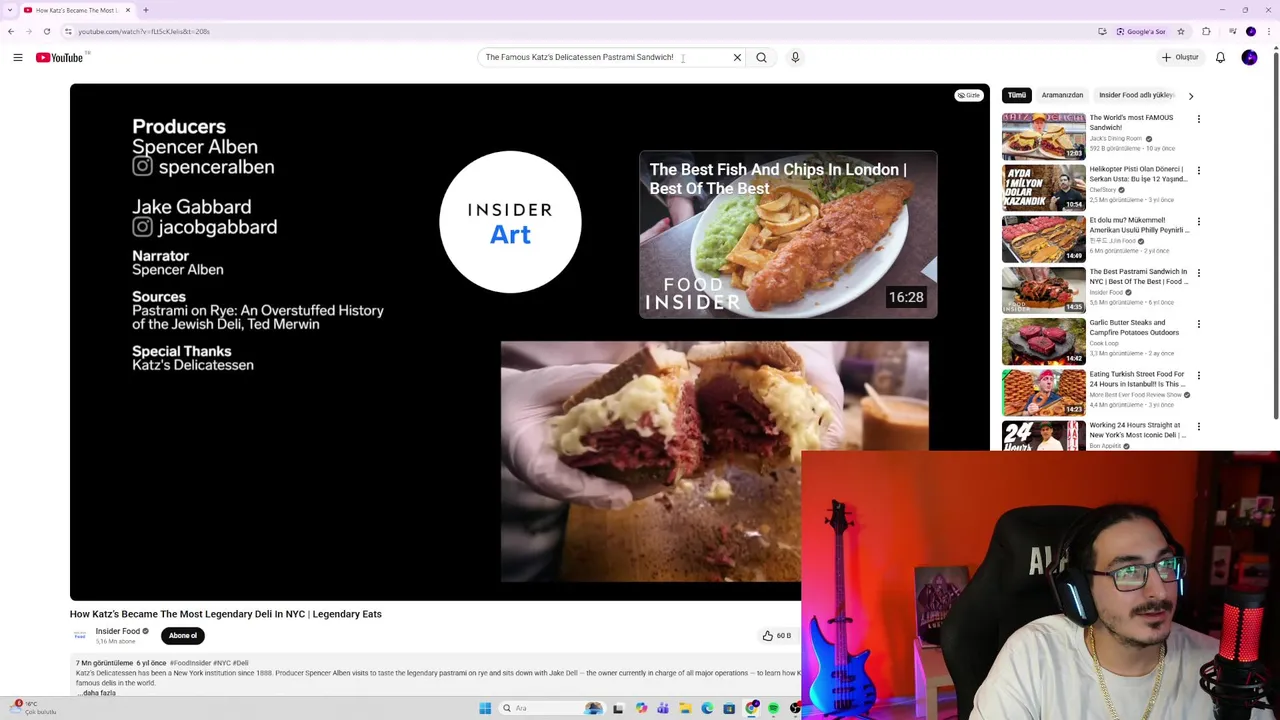Image resolution: width=1280 pixels, height=720 pixels.
Task: Click the magnifier search button
Action: click(x=761, y=58)
